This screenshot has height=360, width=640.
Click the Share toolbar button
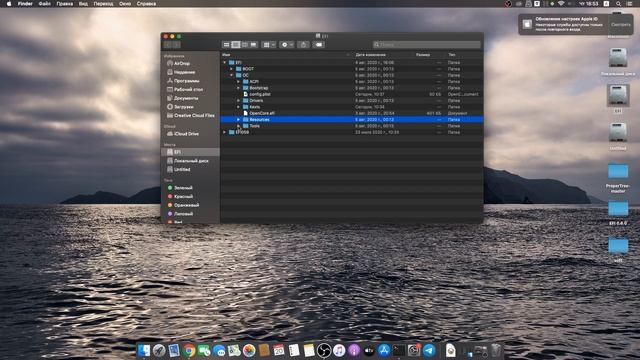(x=303, y=44)
